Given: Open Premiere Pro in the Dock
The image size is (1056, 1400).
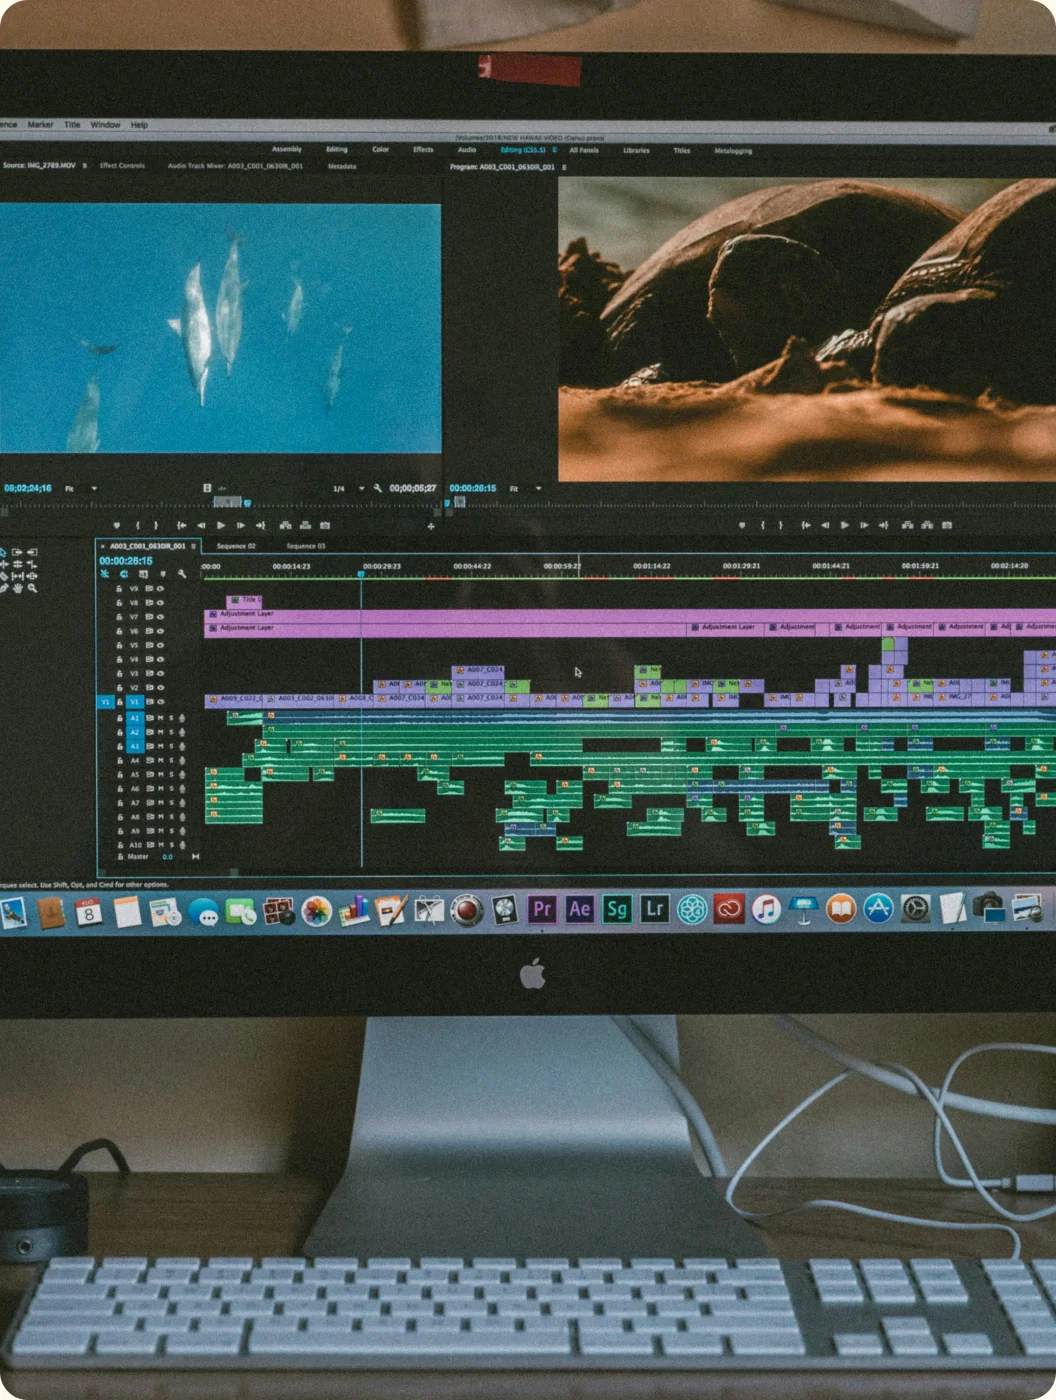Looking at the screenshot, I should coord(541,909).
